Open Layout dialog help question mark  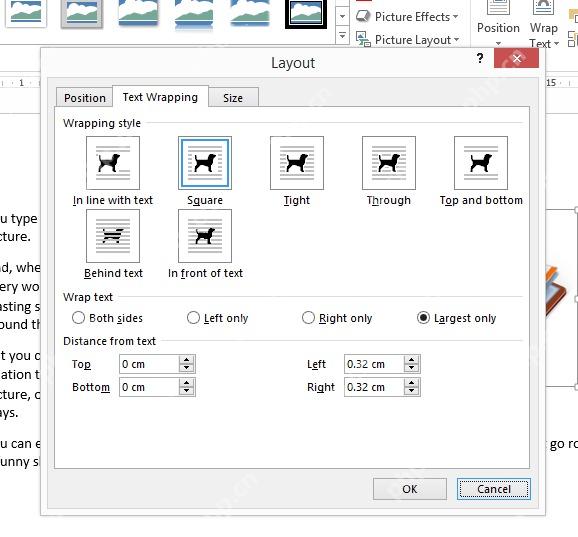pyautogui.click(x=480, y=58)
